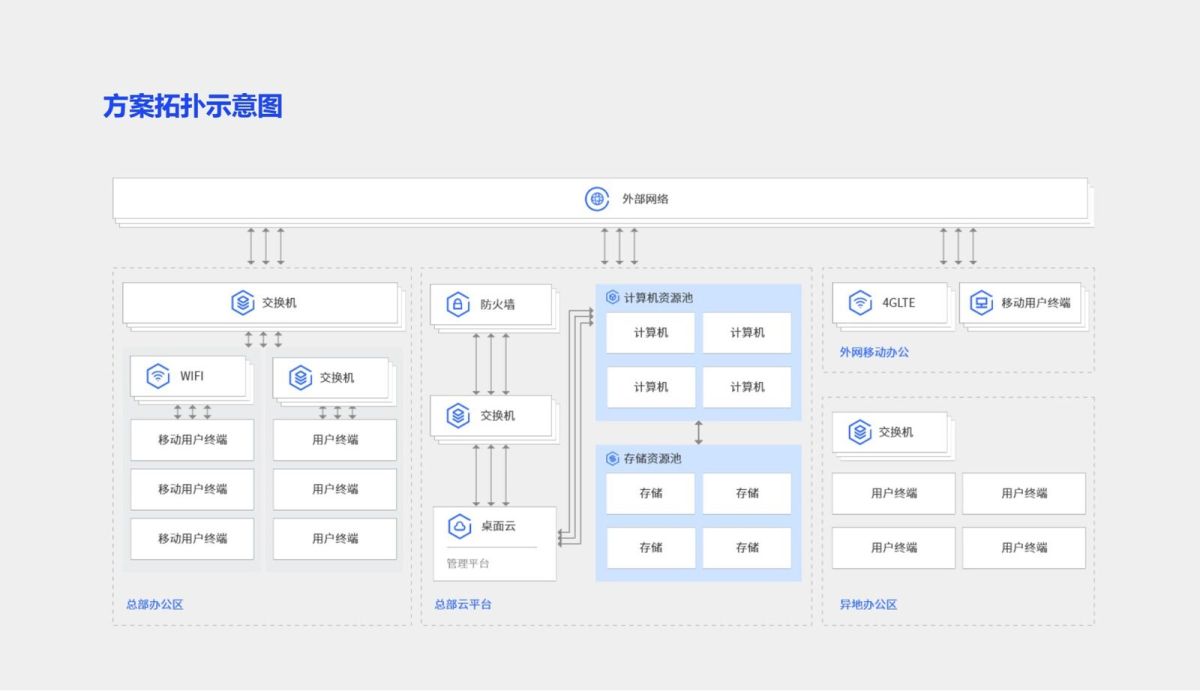Click the first 计算机 box
Screen dimensions: 1200x691
650,332
